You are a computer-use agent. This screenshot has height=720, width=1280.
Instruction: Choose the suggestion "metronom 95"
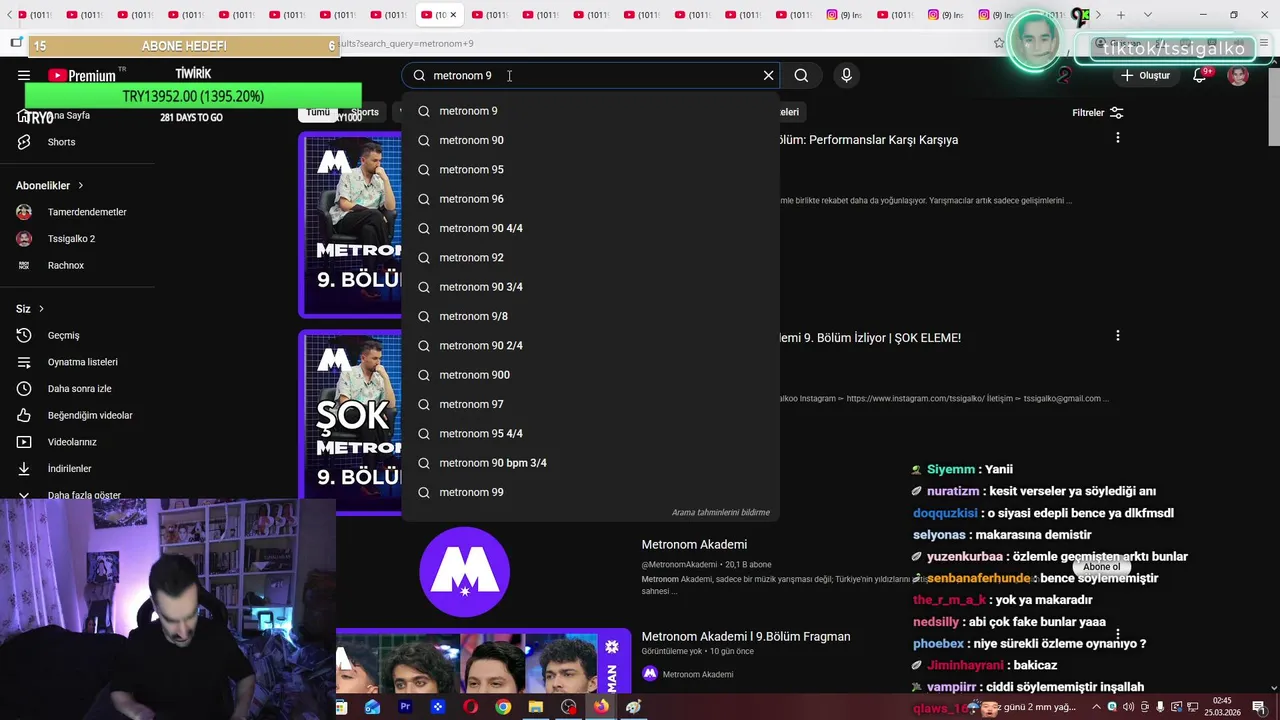coord(590,170)
